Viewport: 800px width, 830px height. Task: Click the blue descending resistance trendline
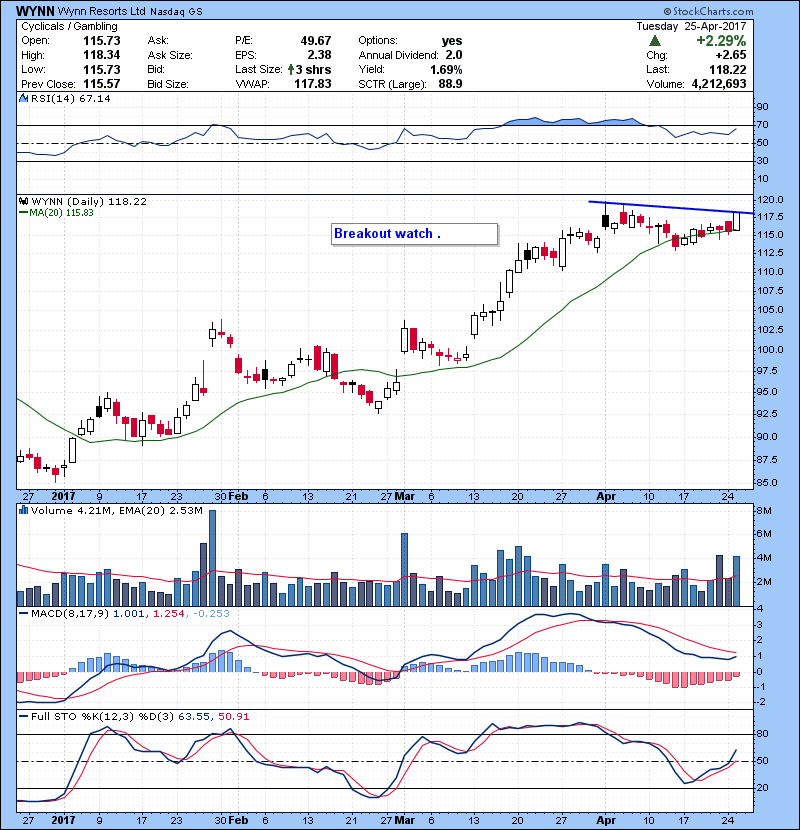[x=671, y=207]
